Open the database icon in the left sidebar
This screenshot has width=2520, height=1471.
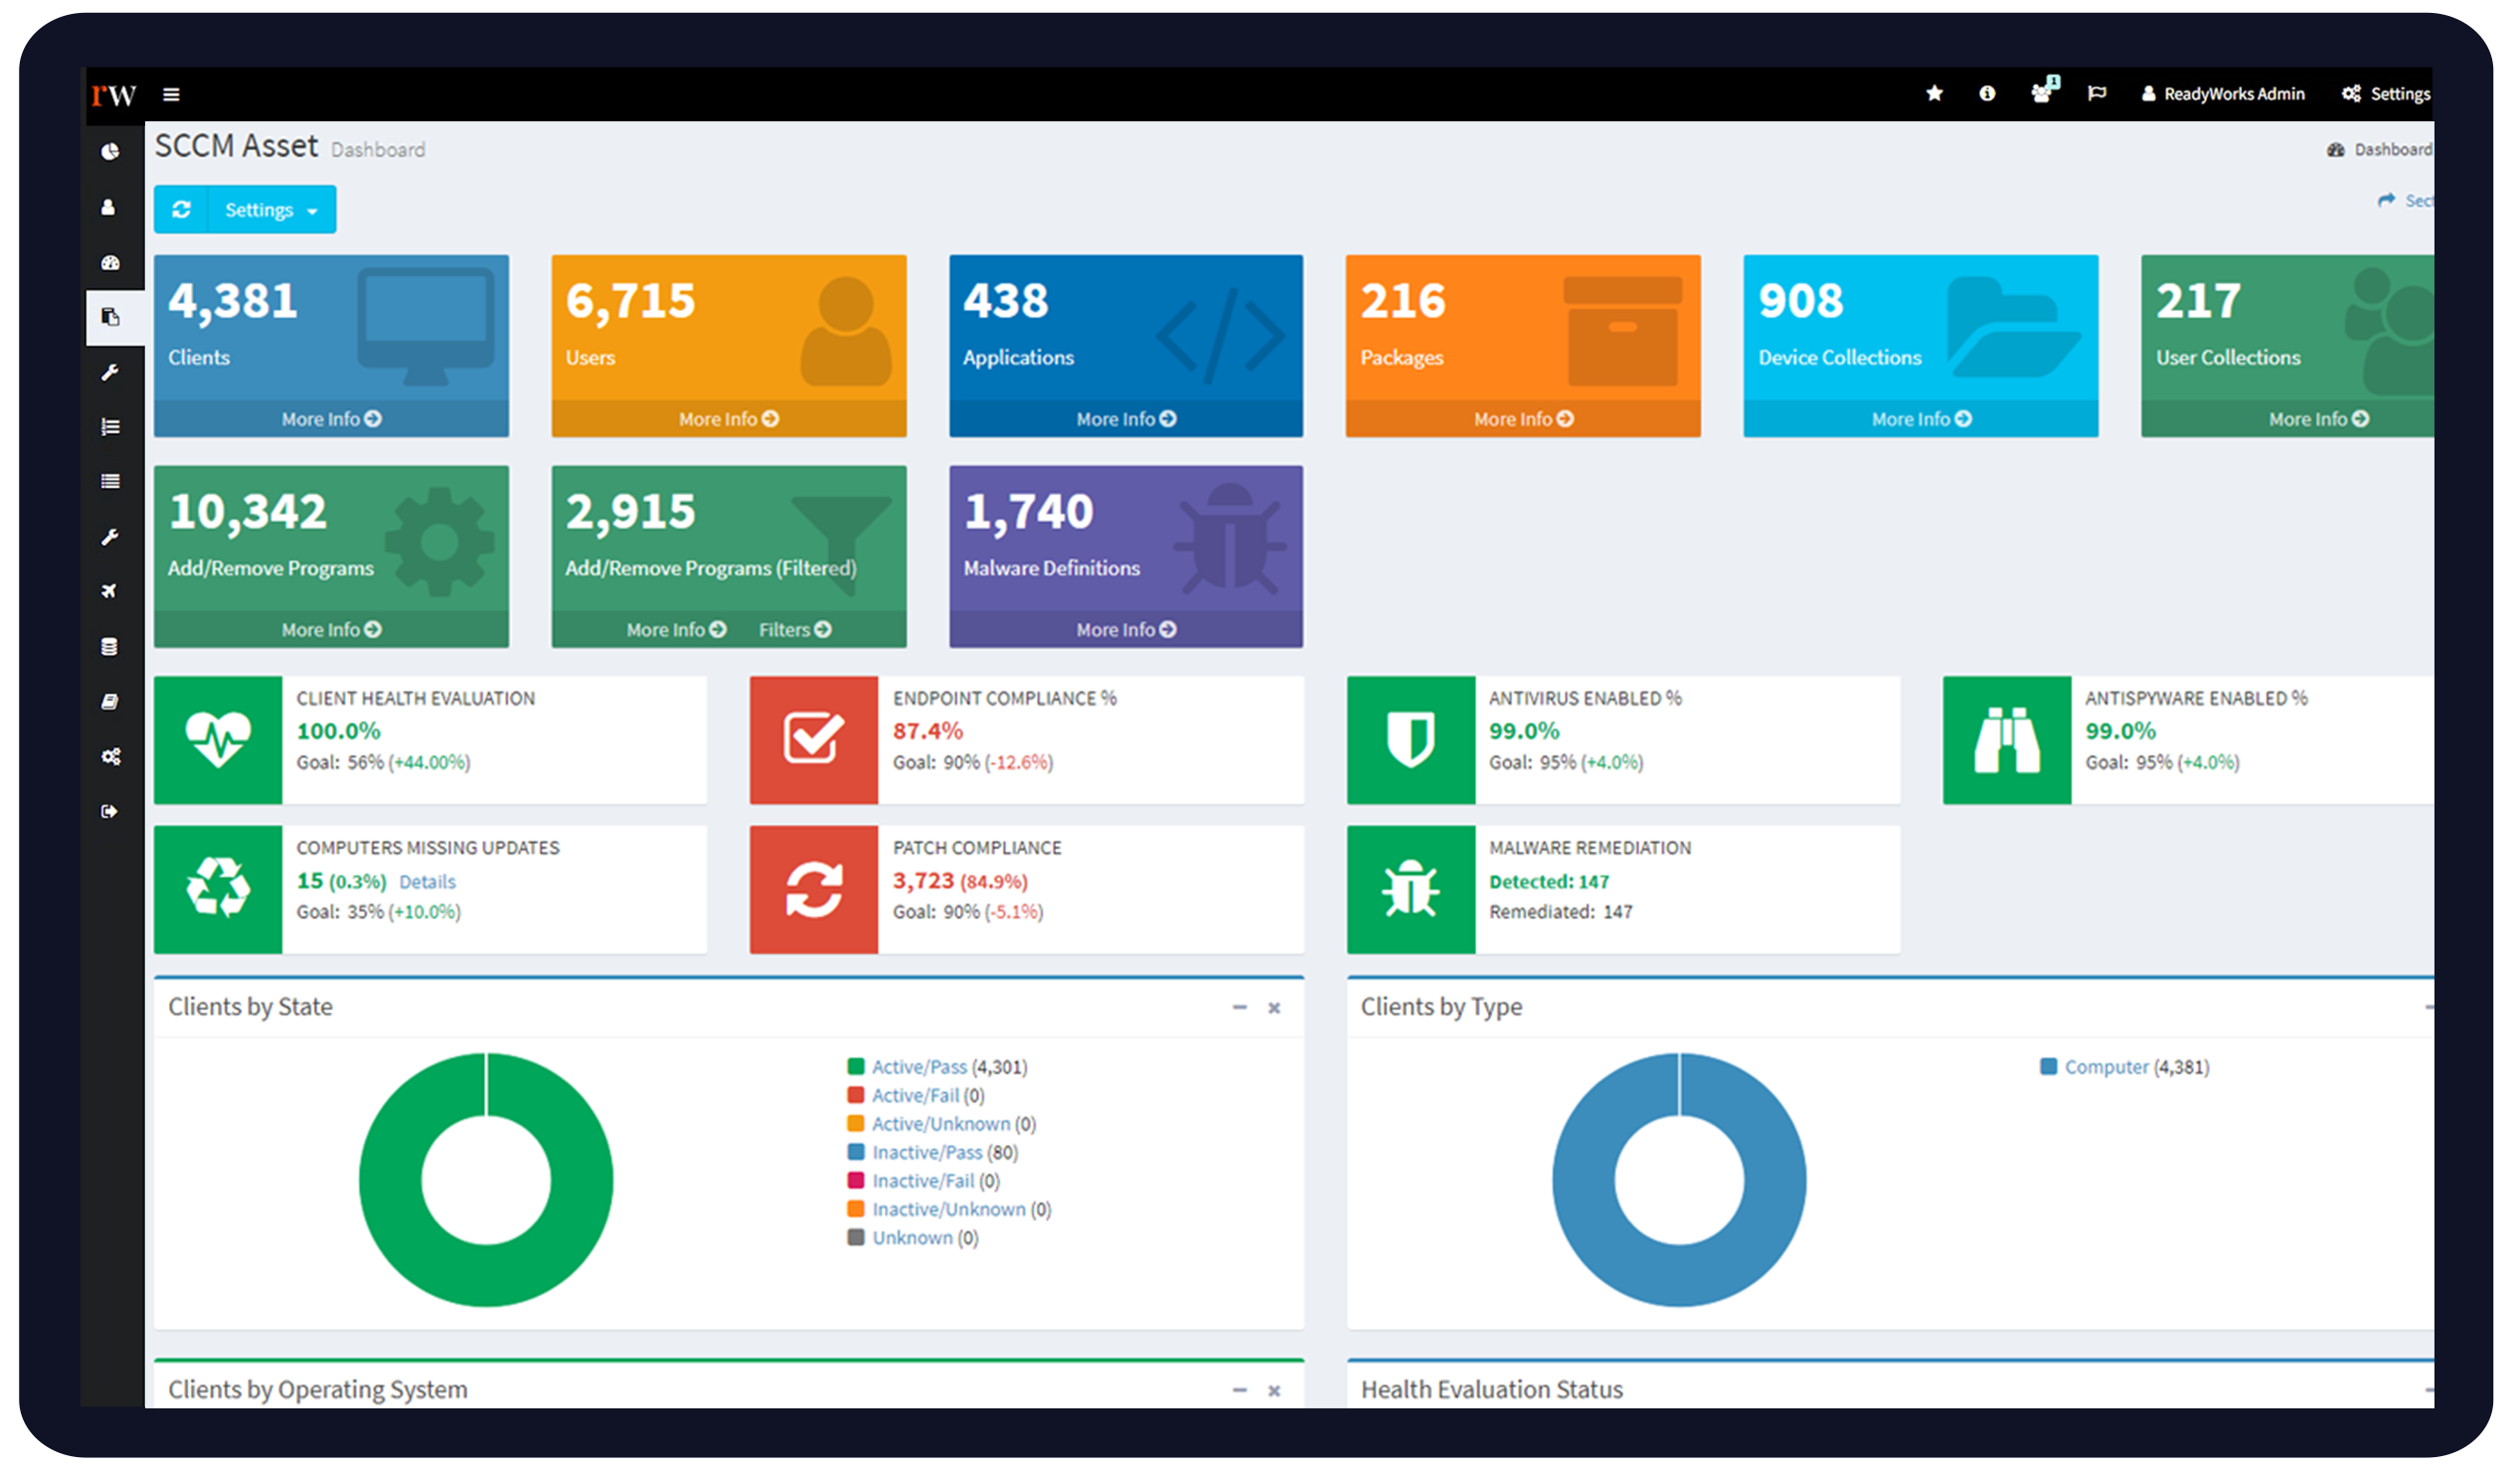(x=110, y=646)
